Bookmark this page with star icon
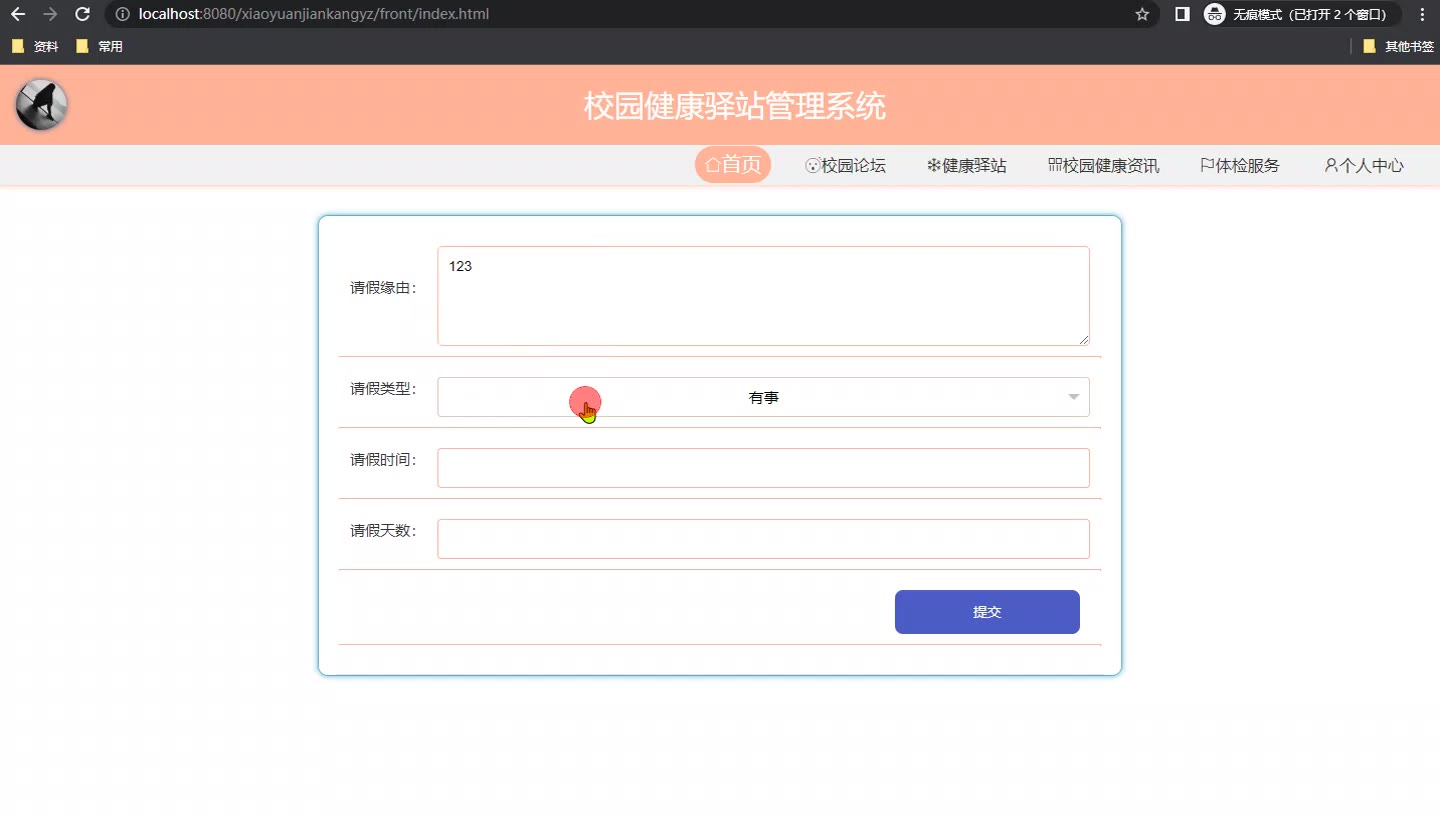This screenshot has width=1440, height=816. click(x=1142, y=14)
